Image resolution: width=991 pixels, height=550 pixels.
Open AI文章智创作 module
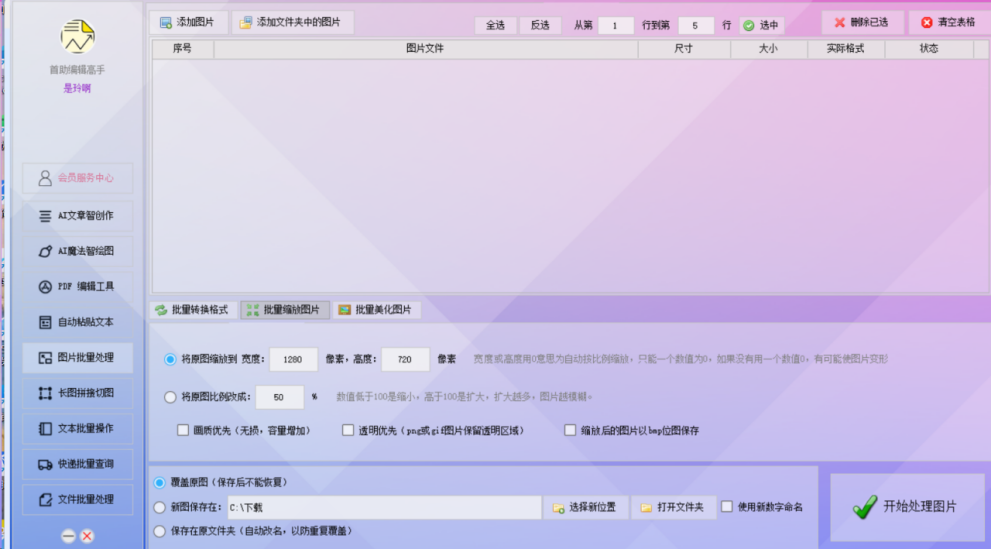(x=78, y=216)
